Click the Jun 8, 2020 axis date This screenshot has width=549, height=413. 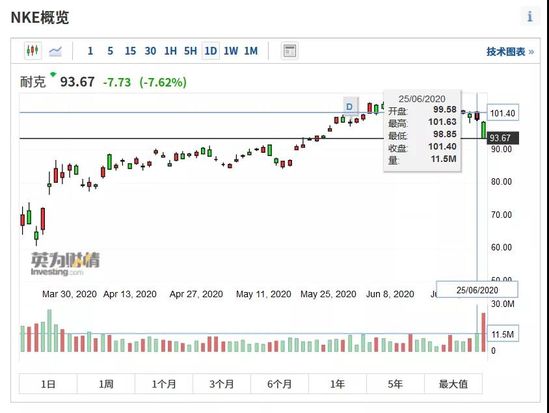(390, 294)
